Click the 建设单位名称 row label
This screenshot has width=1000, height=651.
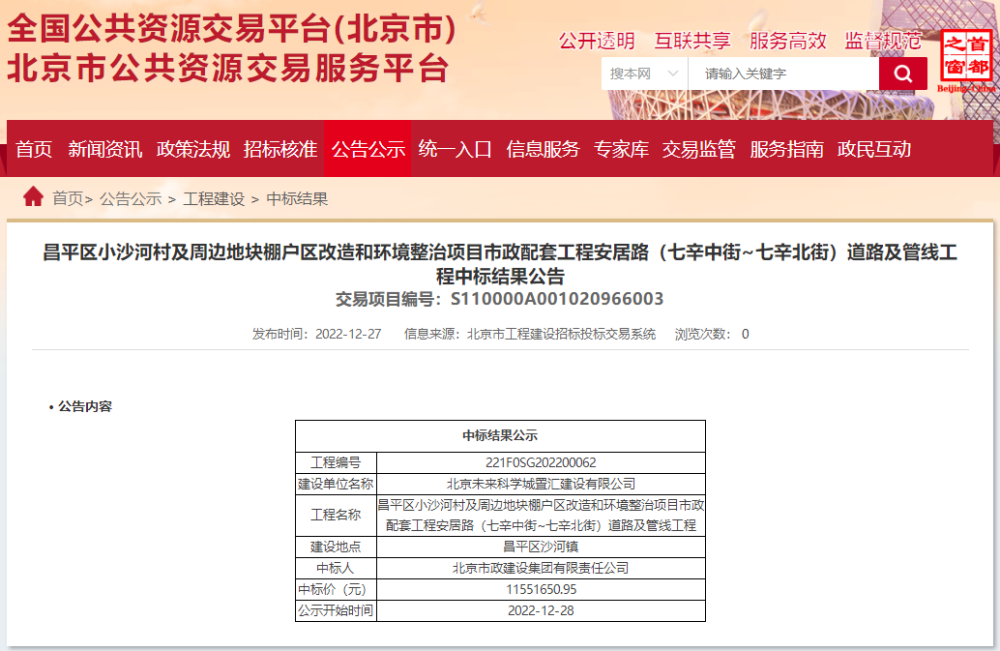pos(335,484)
